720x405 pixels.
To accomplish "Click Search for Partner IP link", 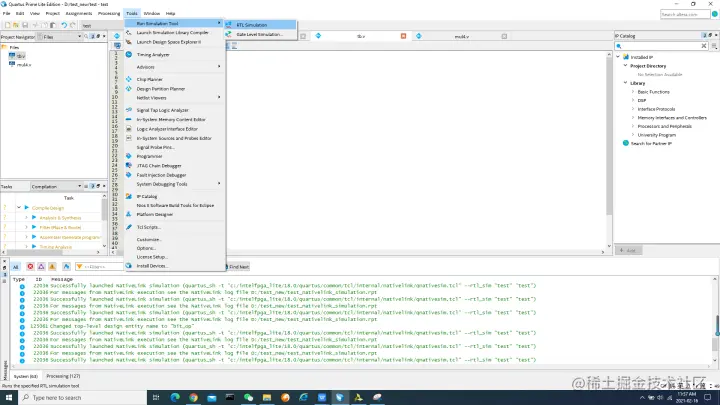I will pos(651,143).
